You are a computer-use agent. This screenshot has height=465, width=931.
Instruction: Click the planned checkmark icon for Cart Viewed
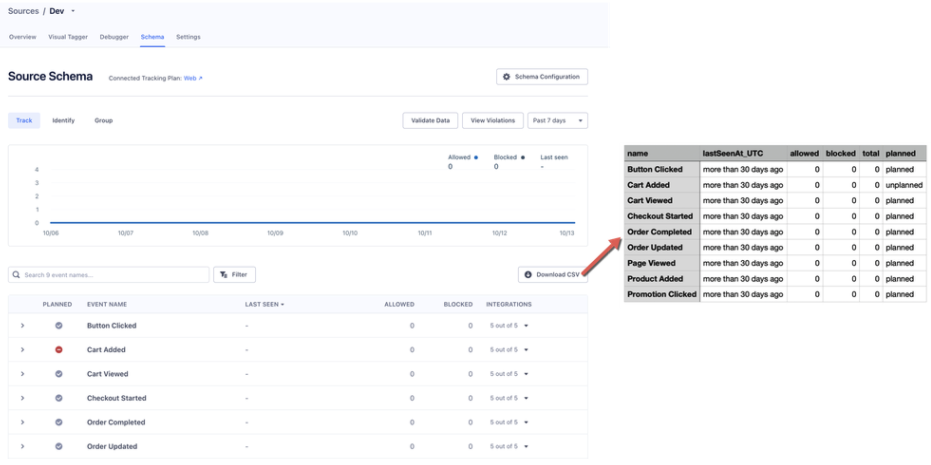pos(59,374)
